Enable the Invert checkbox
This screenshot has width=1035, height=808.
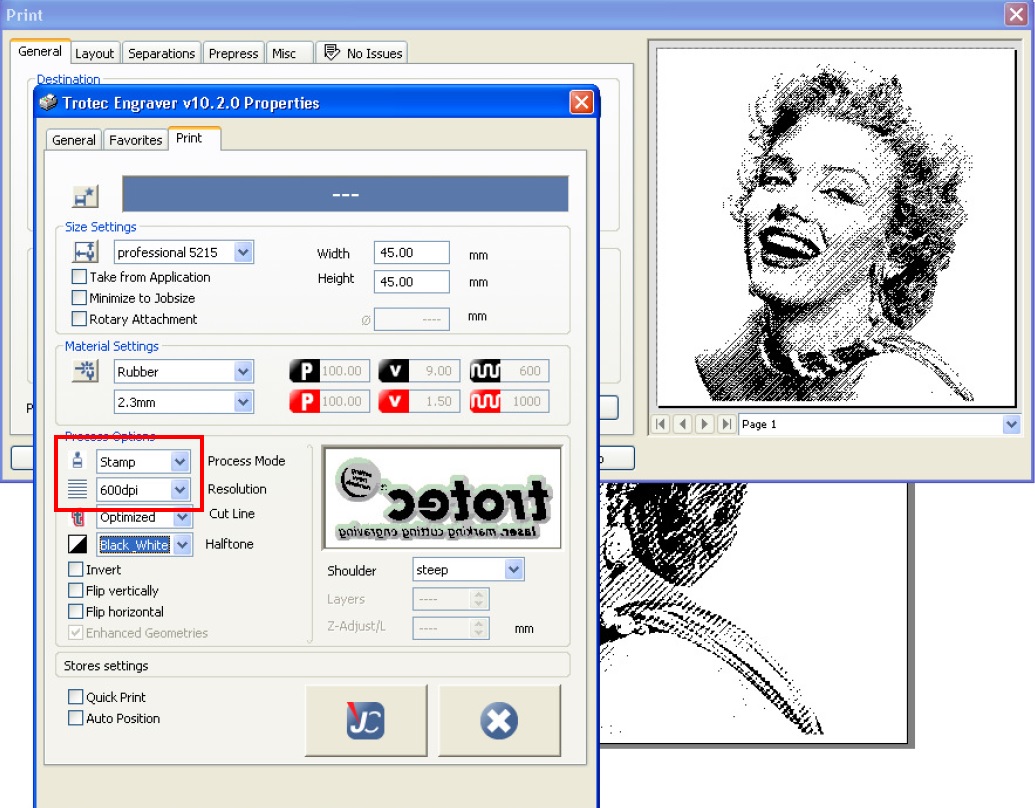point(76,570)
